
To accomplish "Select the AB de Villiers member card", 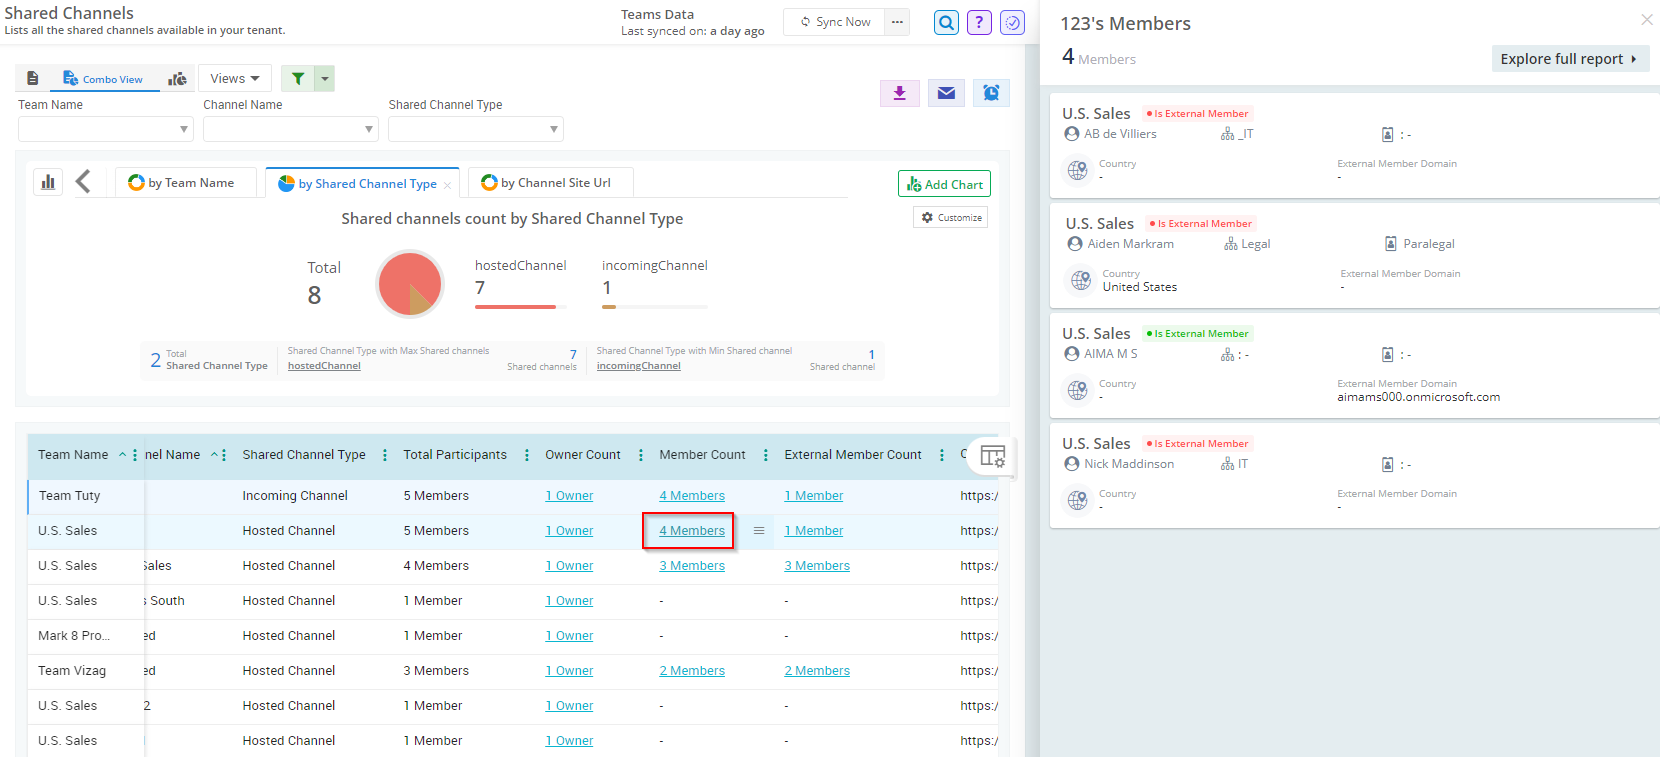I will tap(1354, 145).
